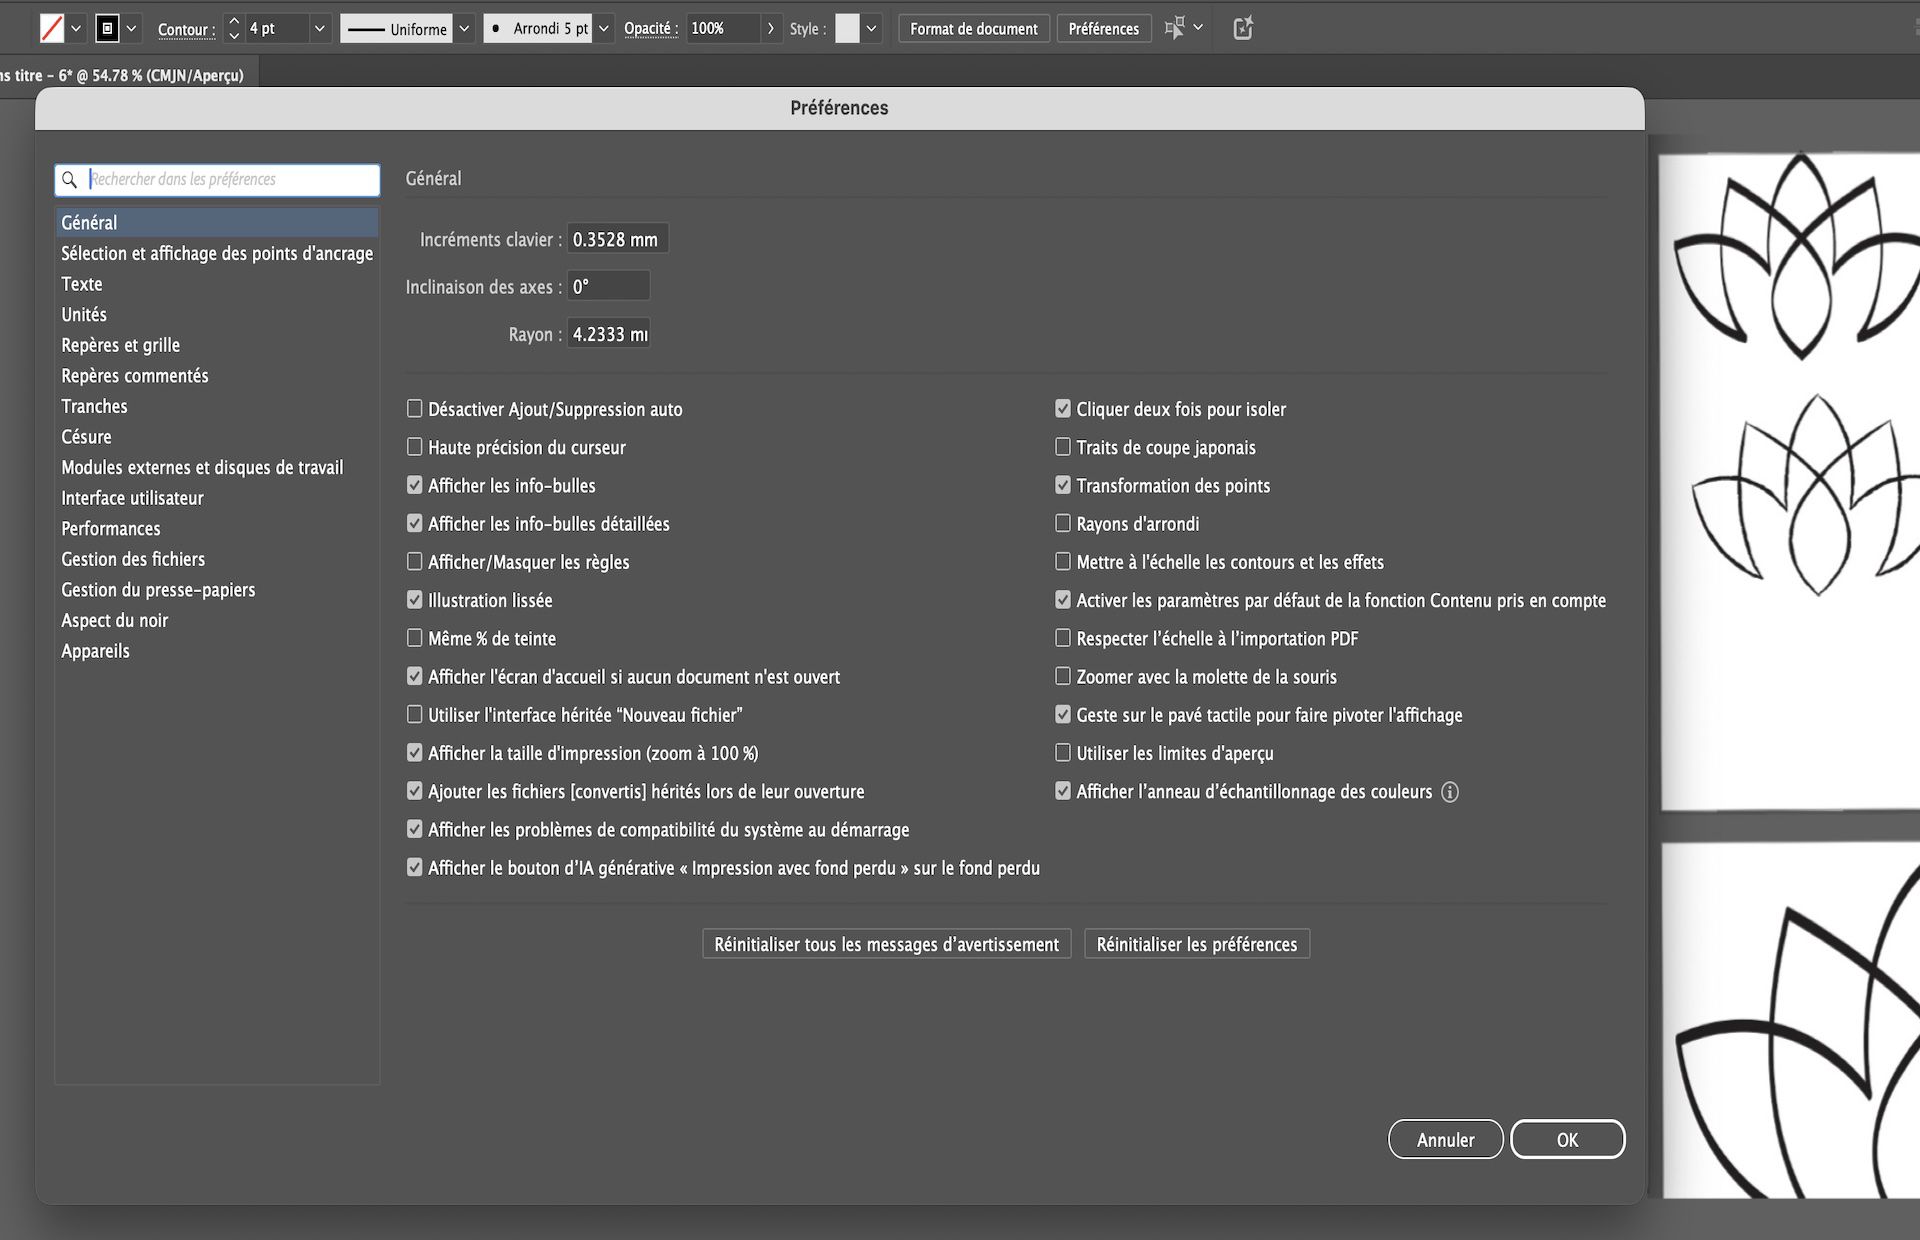
Task: Click the Select Similar Objects icon
Action: click(x=1176, y=28)
